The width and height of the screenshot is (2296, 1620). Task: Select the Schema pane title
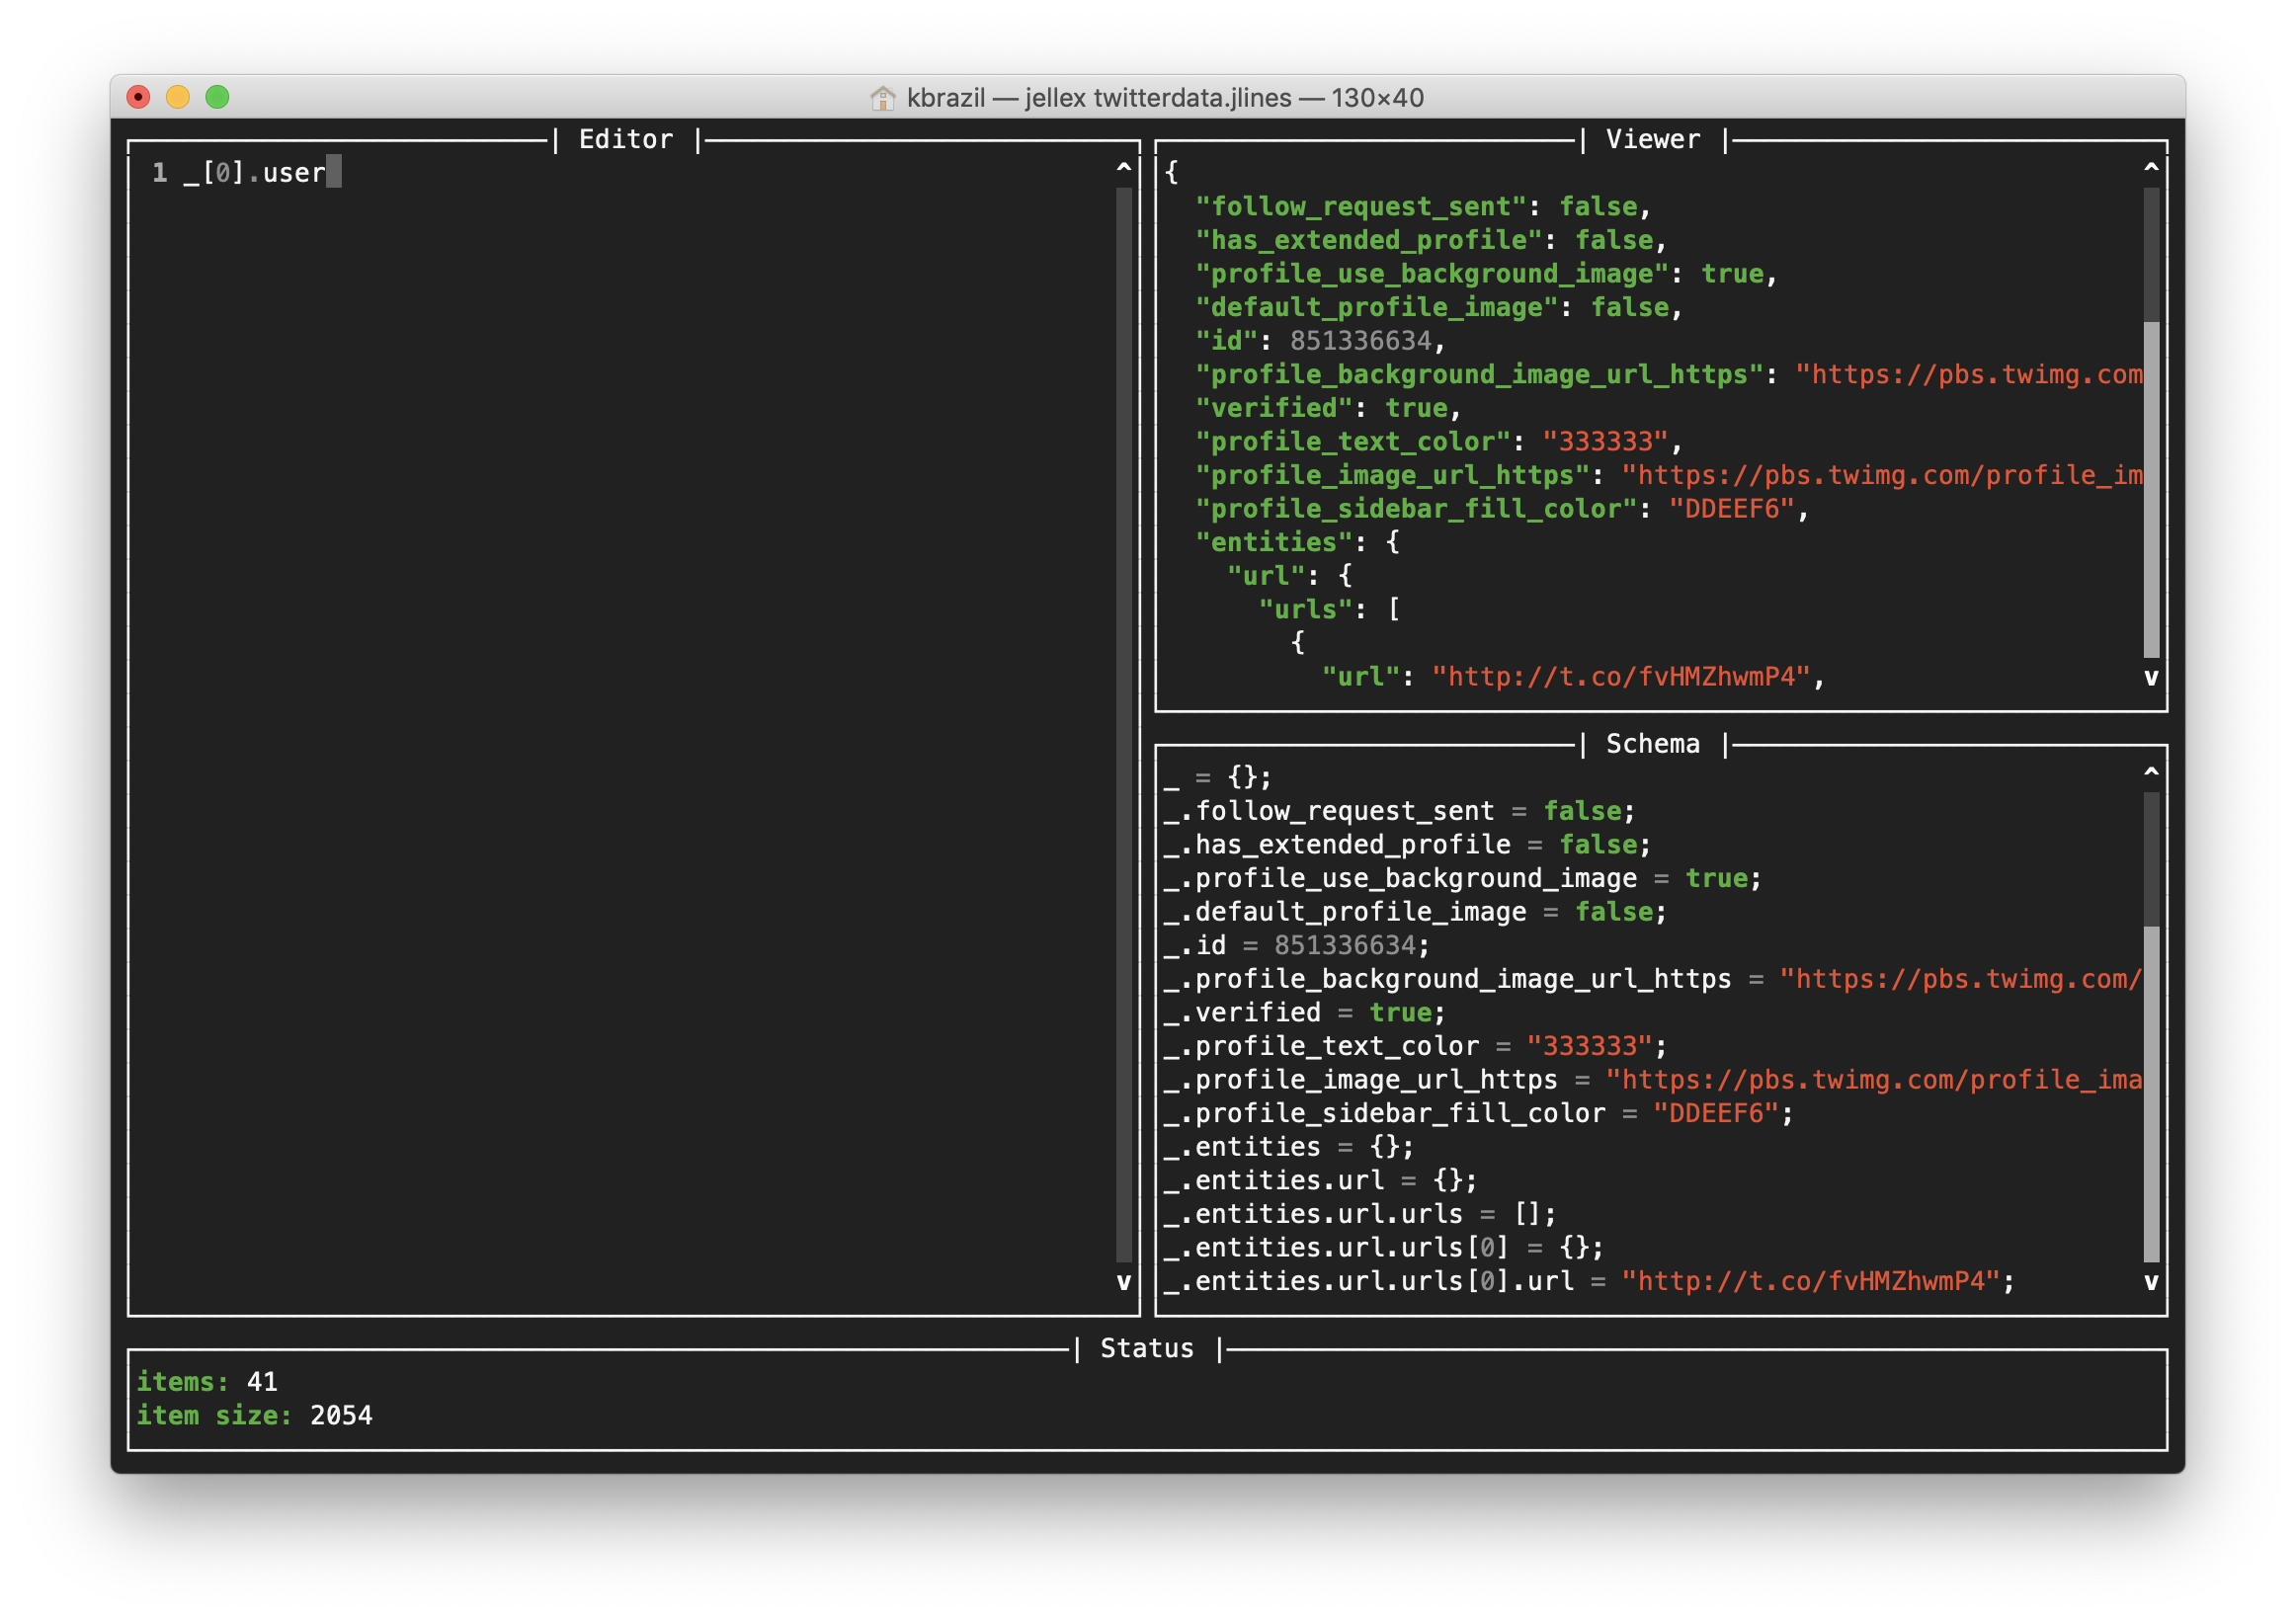pos(1652,744)
